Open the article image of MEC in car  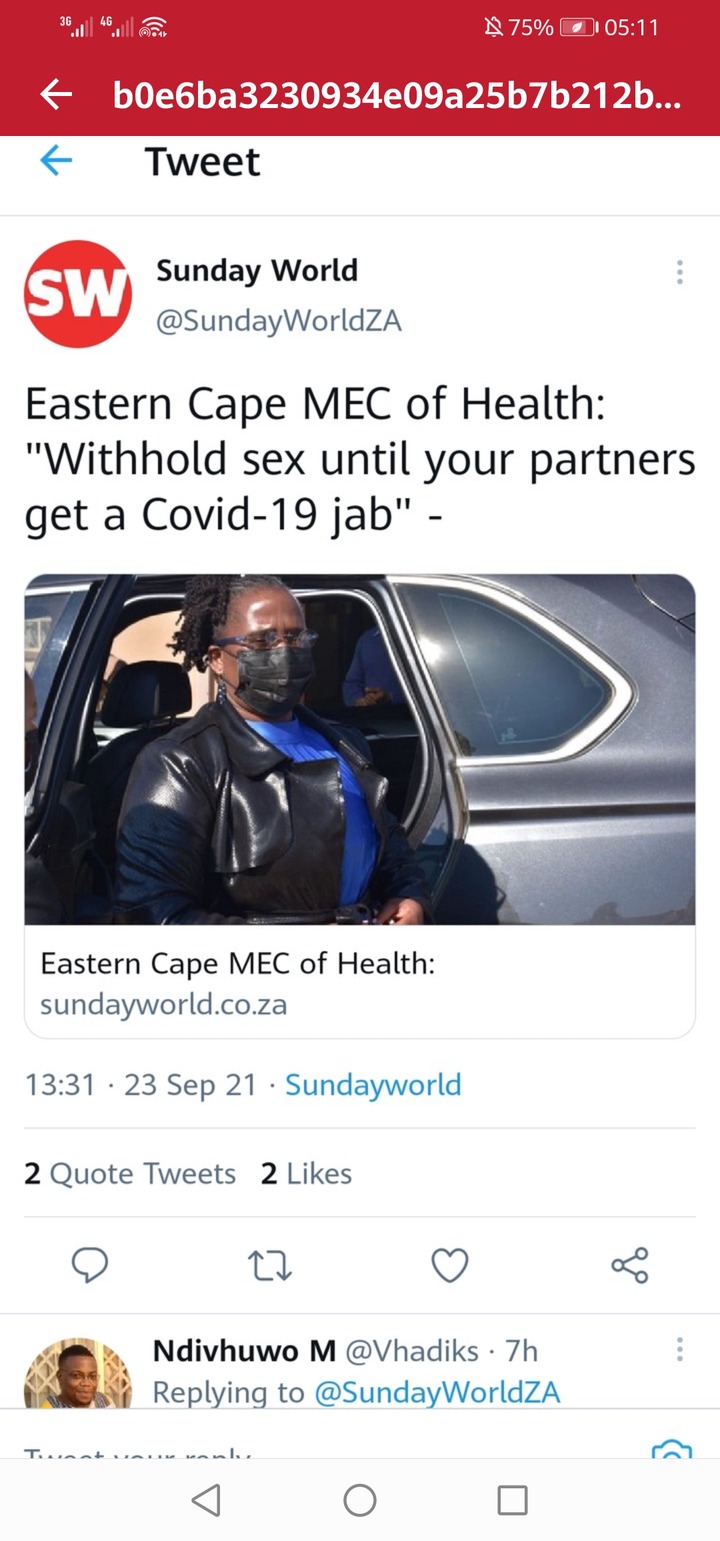click(360, 749)
